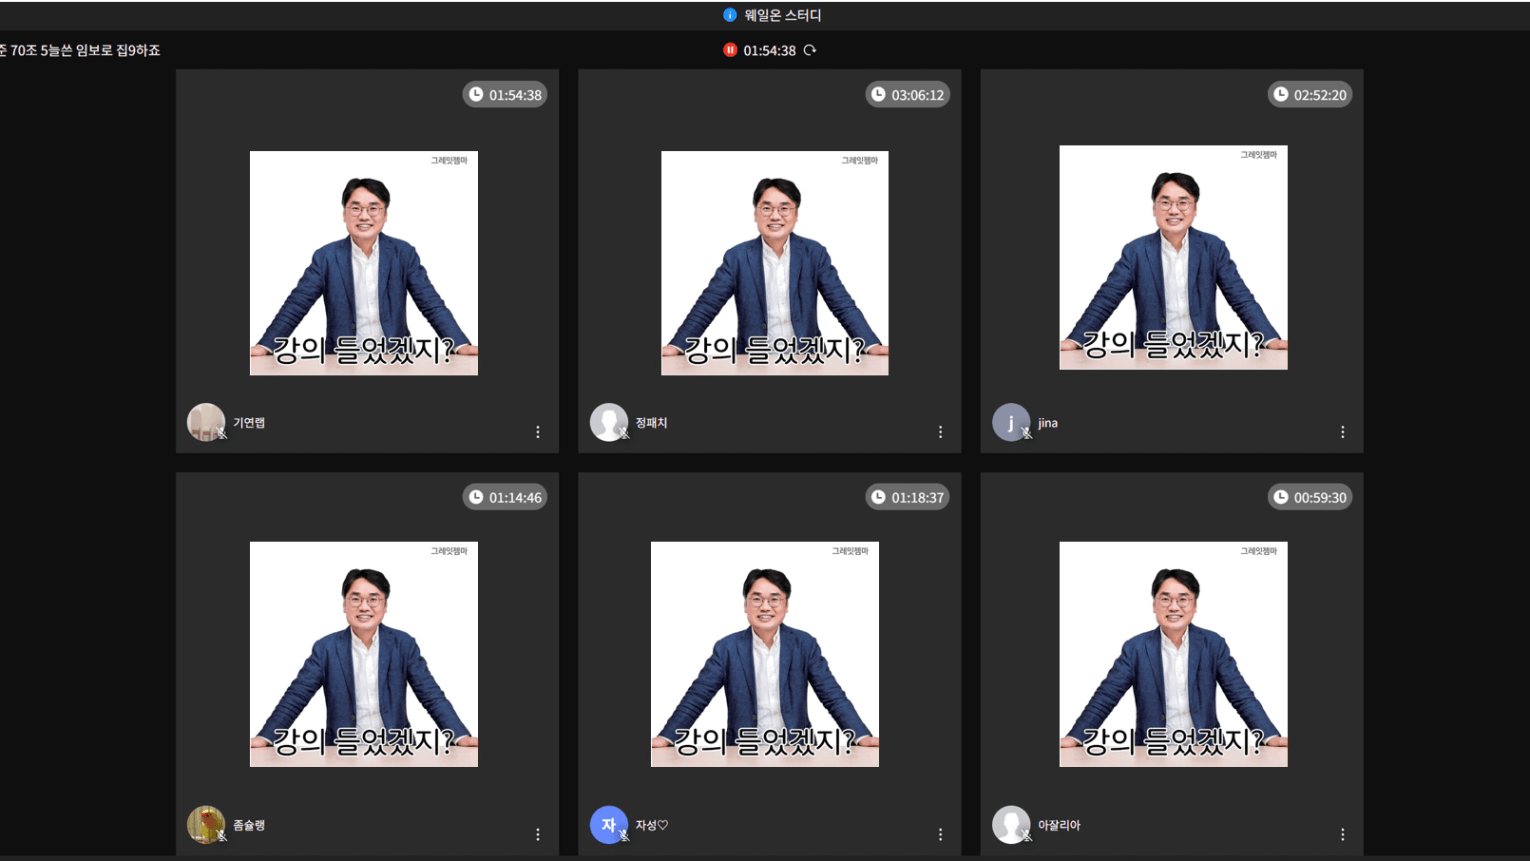This screenshot has width=1530, height=861.
Task: Click the info icon beside 웨일온 스터디 title
Action: click(x=729, y=15)
